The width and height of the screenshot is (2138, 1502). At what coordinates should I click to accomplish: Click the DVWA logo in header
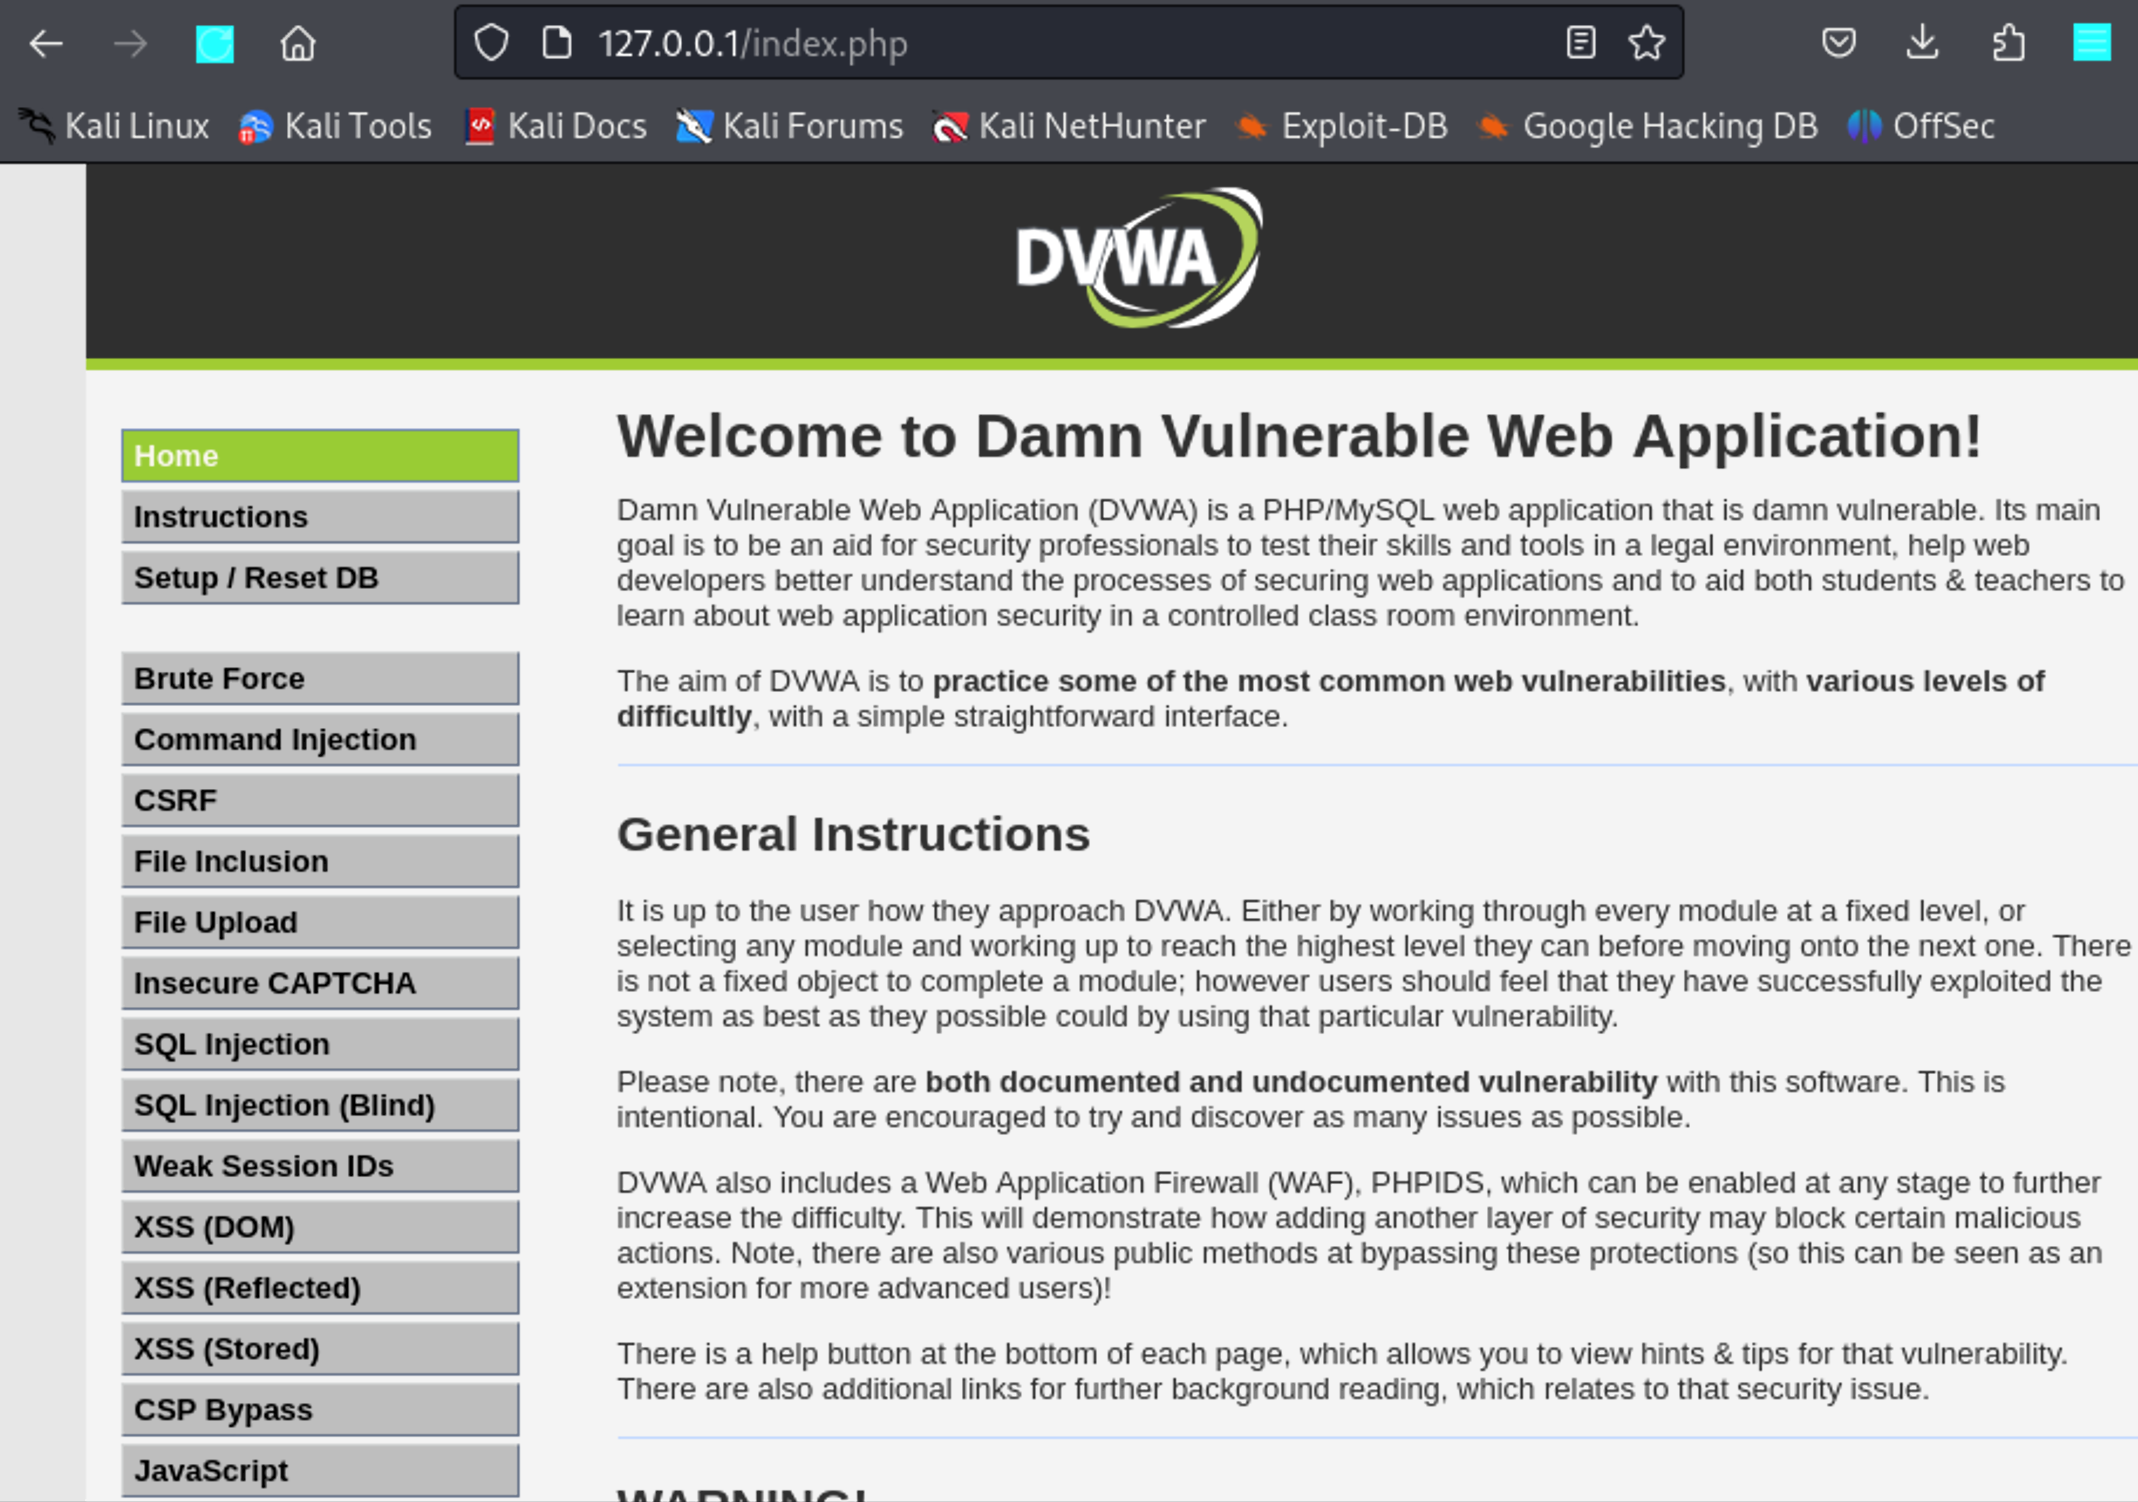(x=1138, y=258)
